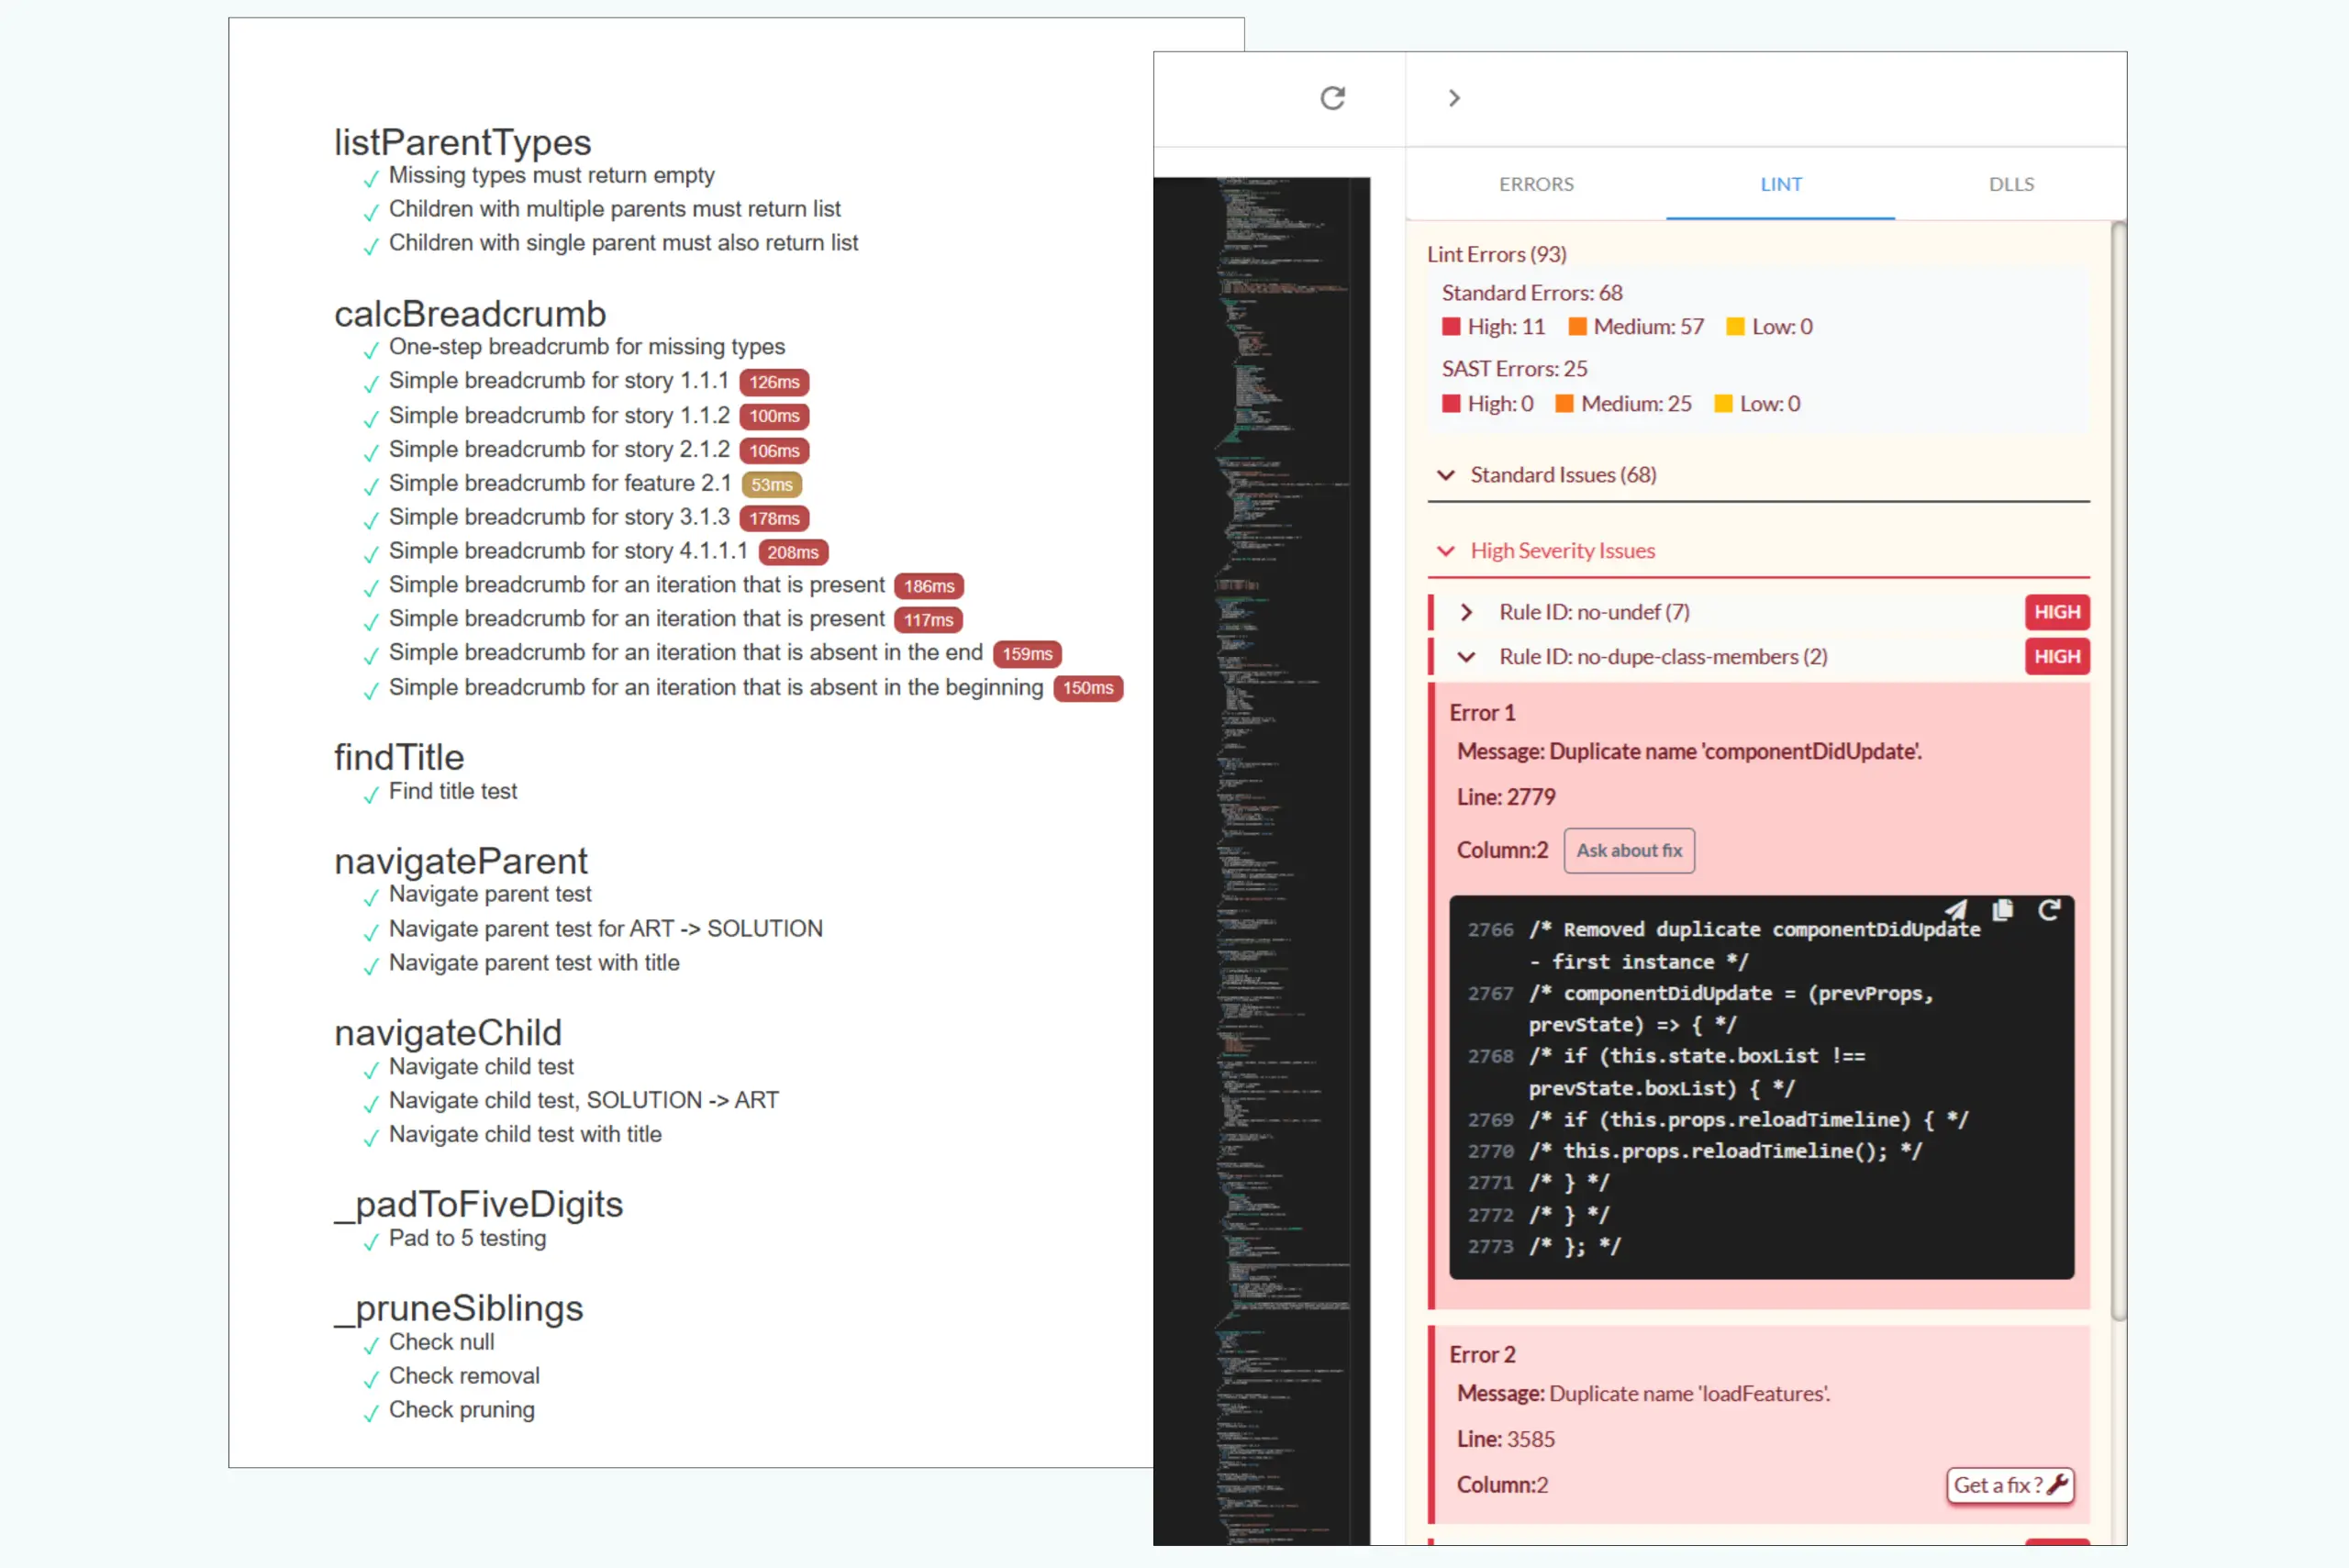This screenshot has width=2349, height=1568.
Task: Collapse Rule ID no-dupe-class-members (2)
Action: tap(1466, 657)
